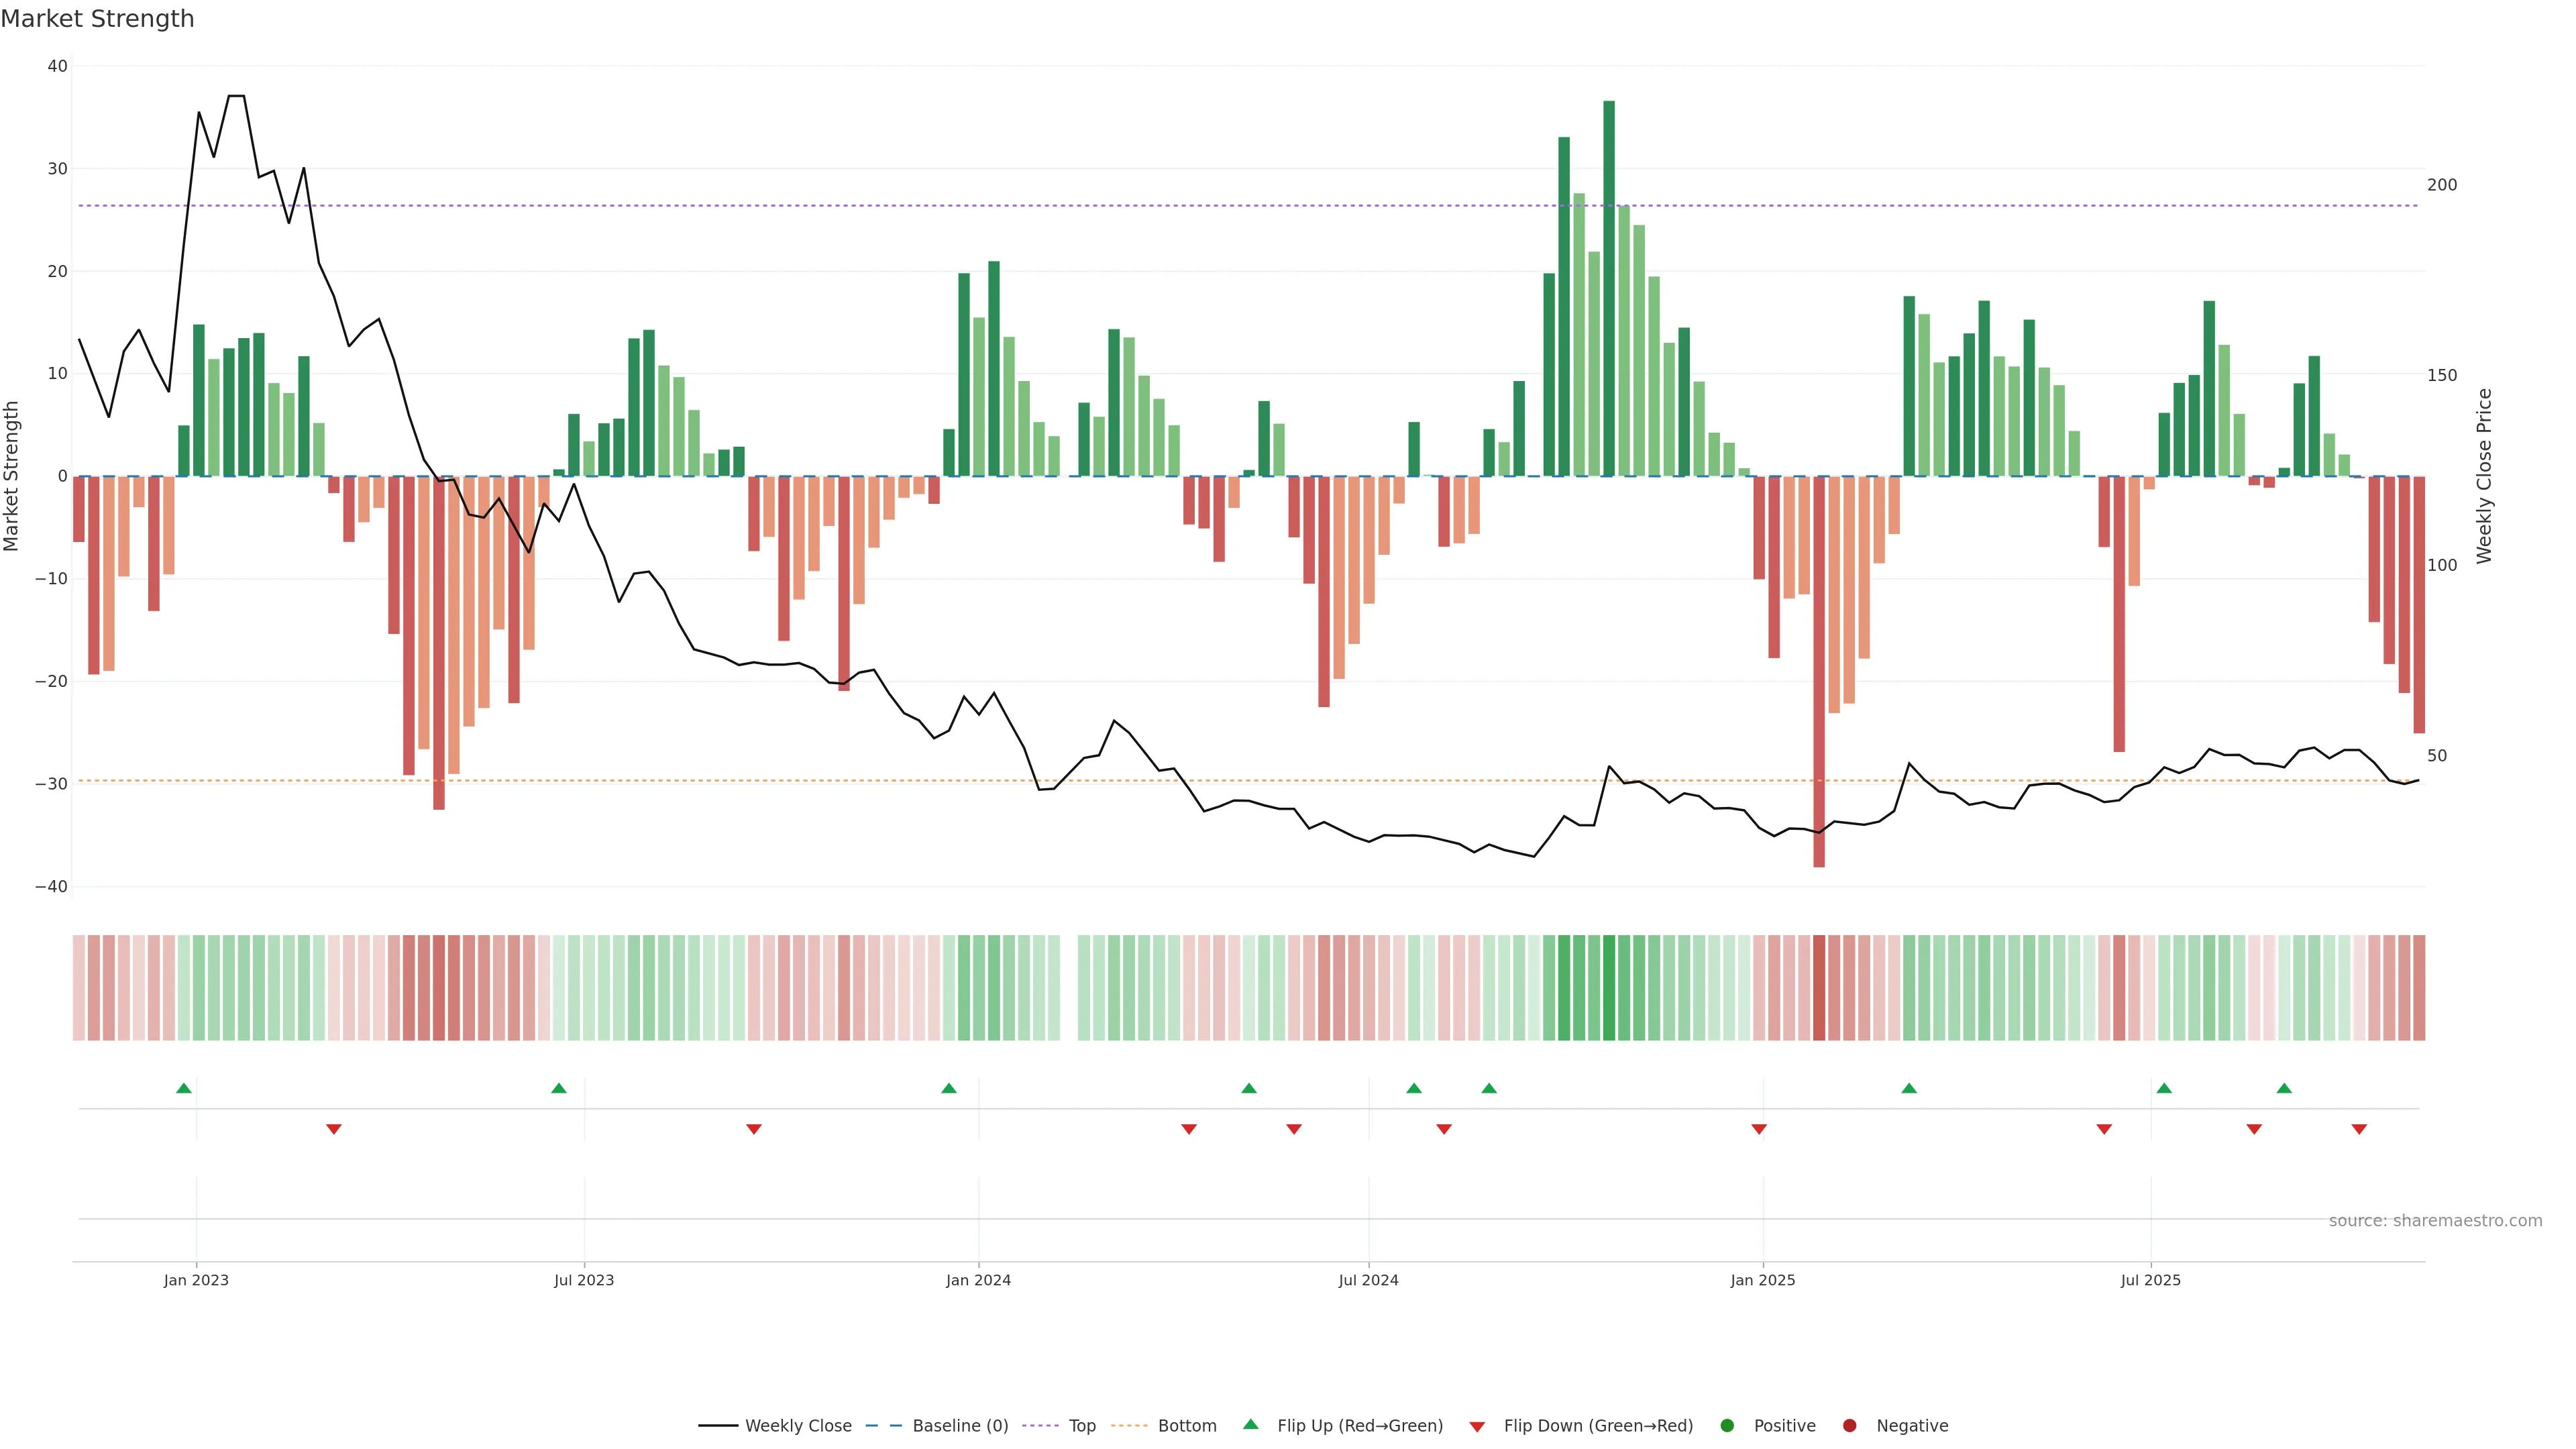
Task: Click the Jul 2024 x-axis label
Action: [1368, 1280]
